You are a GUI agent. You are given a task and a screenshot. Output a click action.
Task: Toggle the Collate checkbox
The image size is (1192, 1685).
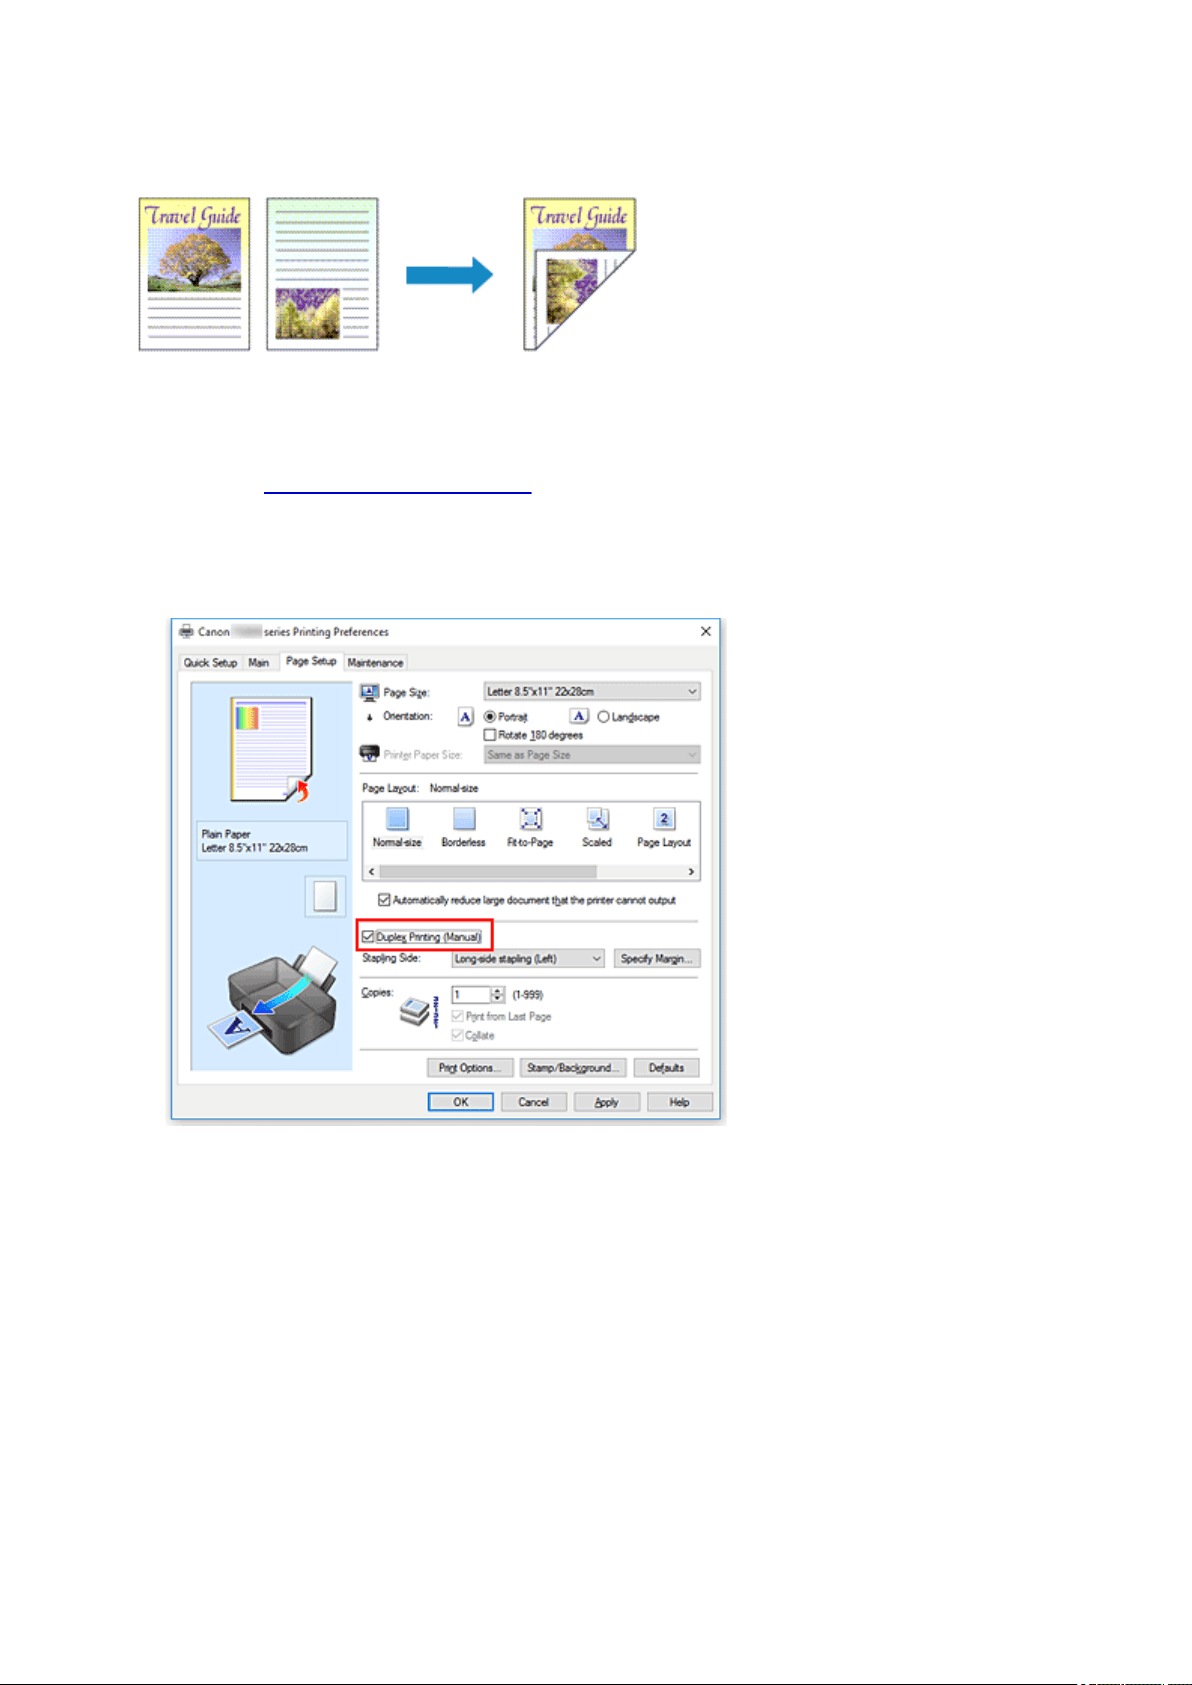point(457,1036)
